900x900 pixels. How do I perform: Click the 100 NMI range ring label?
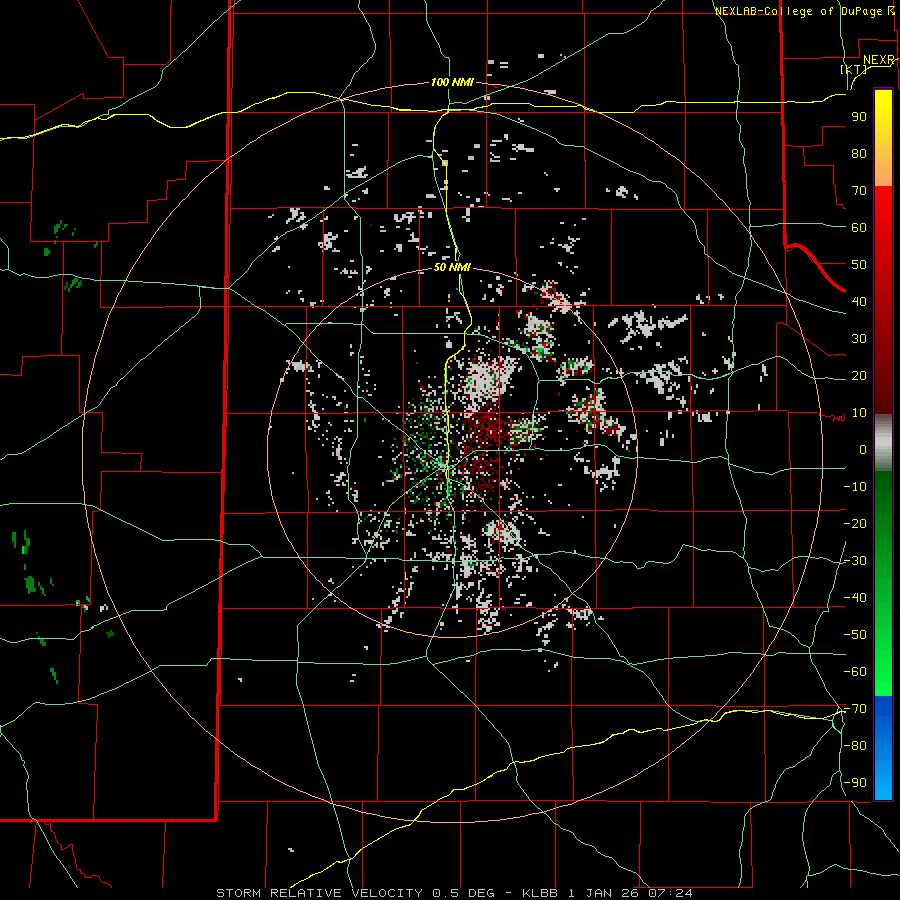coord(452,83)
